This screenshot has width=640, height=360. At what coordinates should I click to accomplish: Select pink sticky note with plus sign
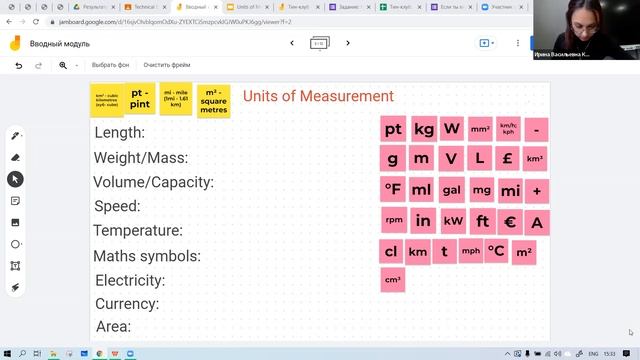tap(537, 191)
